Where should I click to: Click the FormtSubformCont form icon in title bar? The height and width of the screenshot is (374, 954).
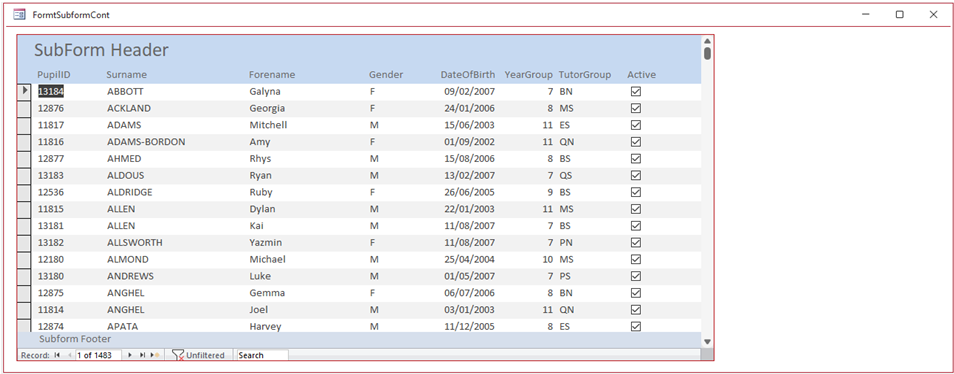tap(19, 15)
